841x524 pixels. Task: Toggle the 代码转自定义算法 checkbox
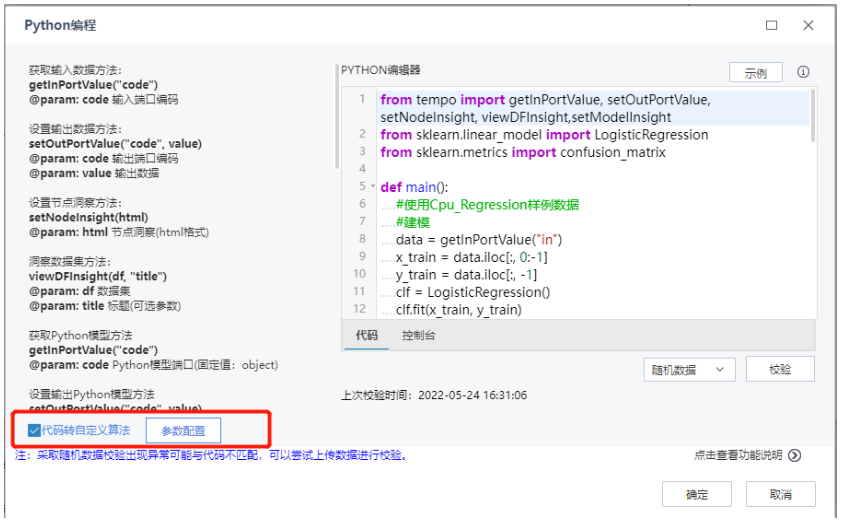[35, 430]
